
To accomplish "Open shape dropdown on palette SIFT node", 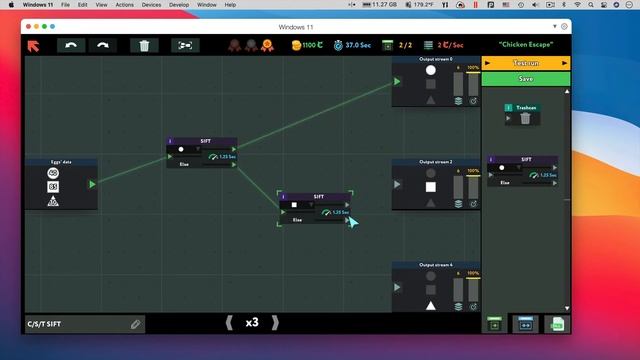I will point(518,168).
